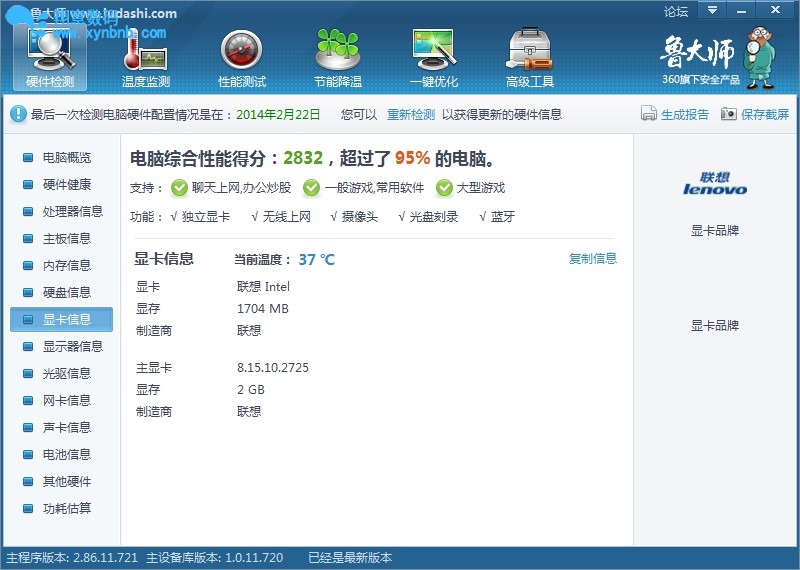Open 温度监测 temperature monitor
Screen dimensions: 800x570
click(x=146, y=57)
